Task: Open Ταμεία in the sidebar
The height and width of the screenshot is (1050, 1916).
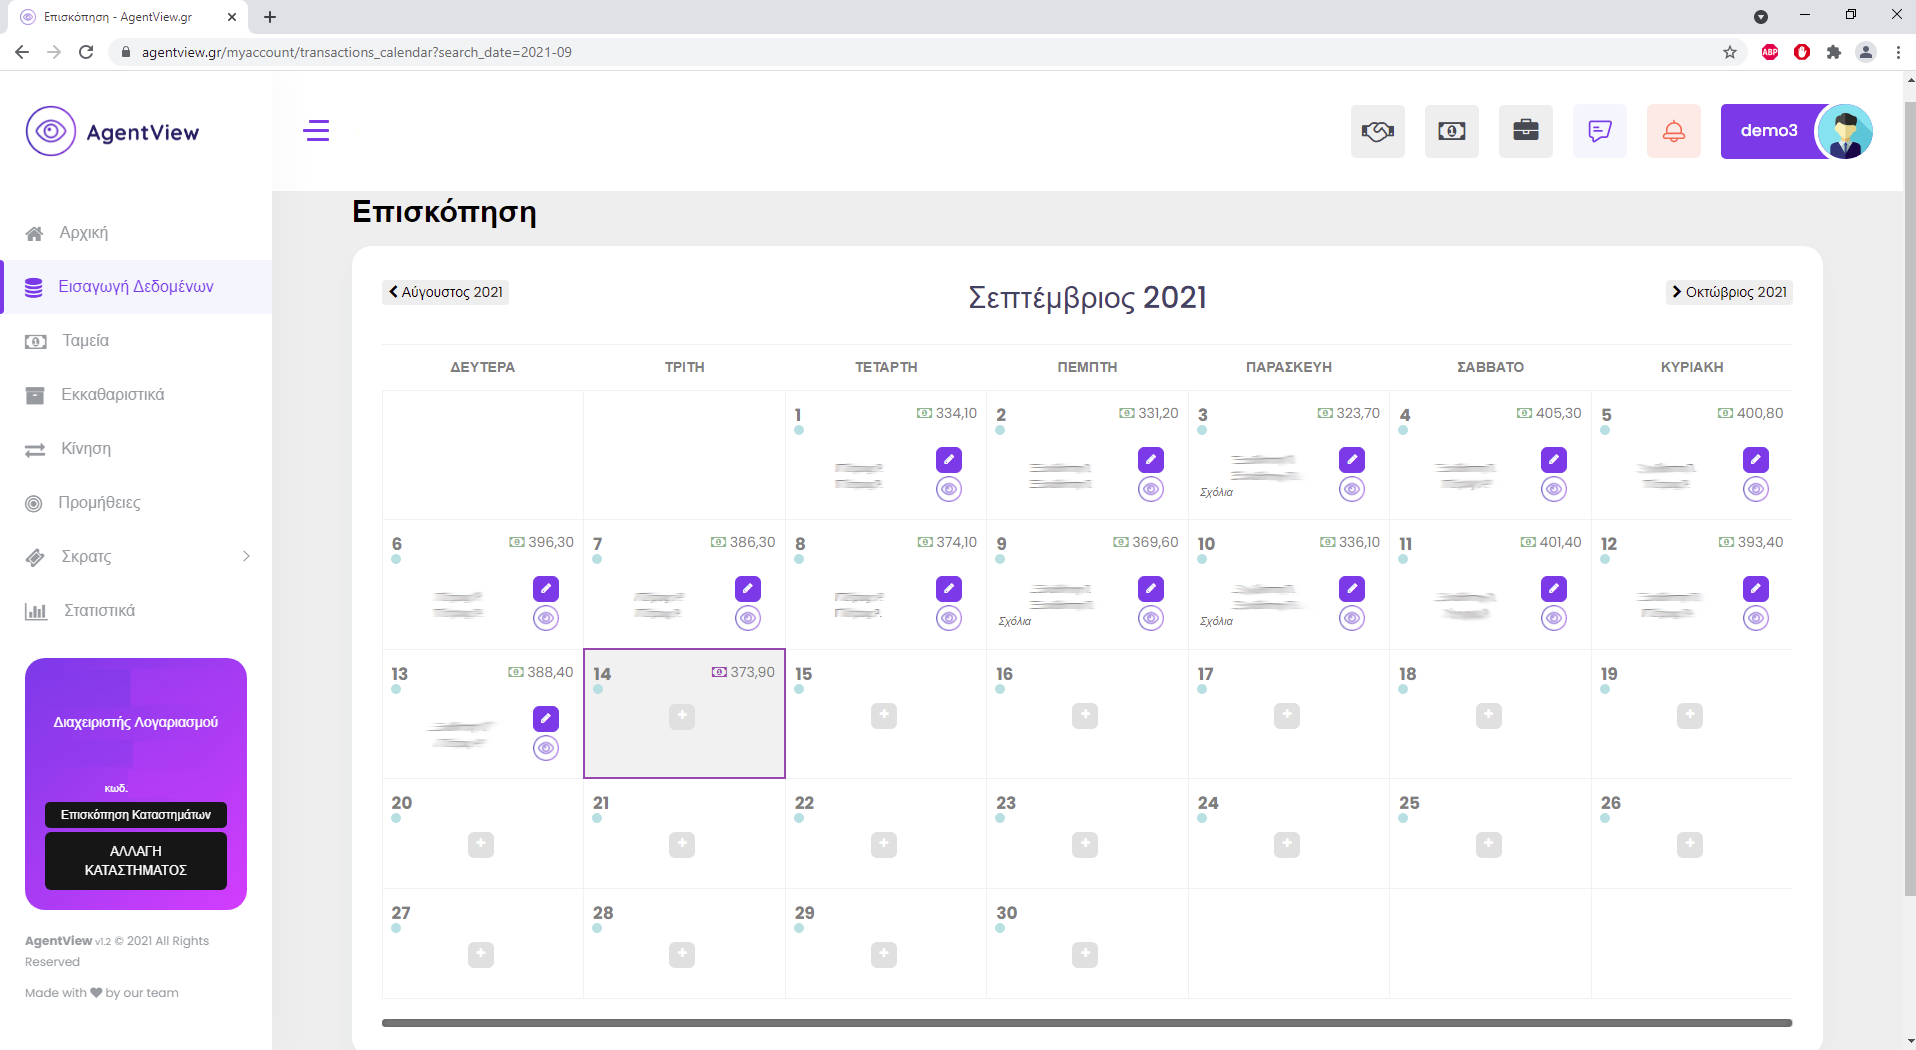Action: click(x=85, y=341)
